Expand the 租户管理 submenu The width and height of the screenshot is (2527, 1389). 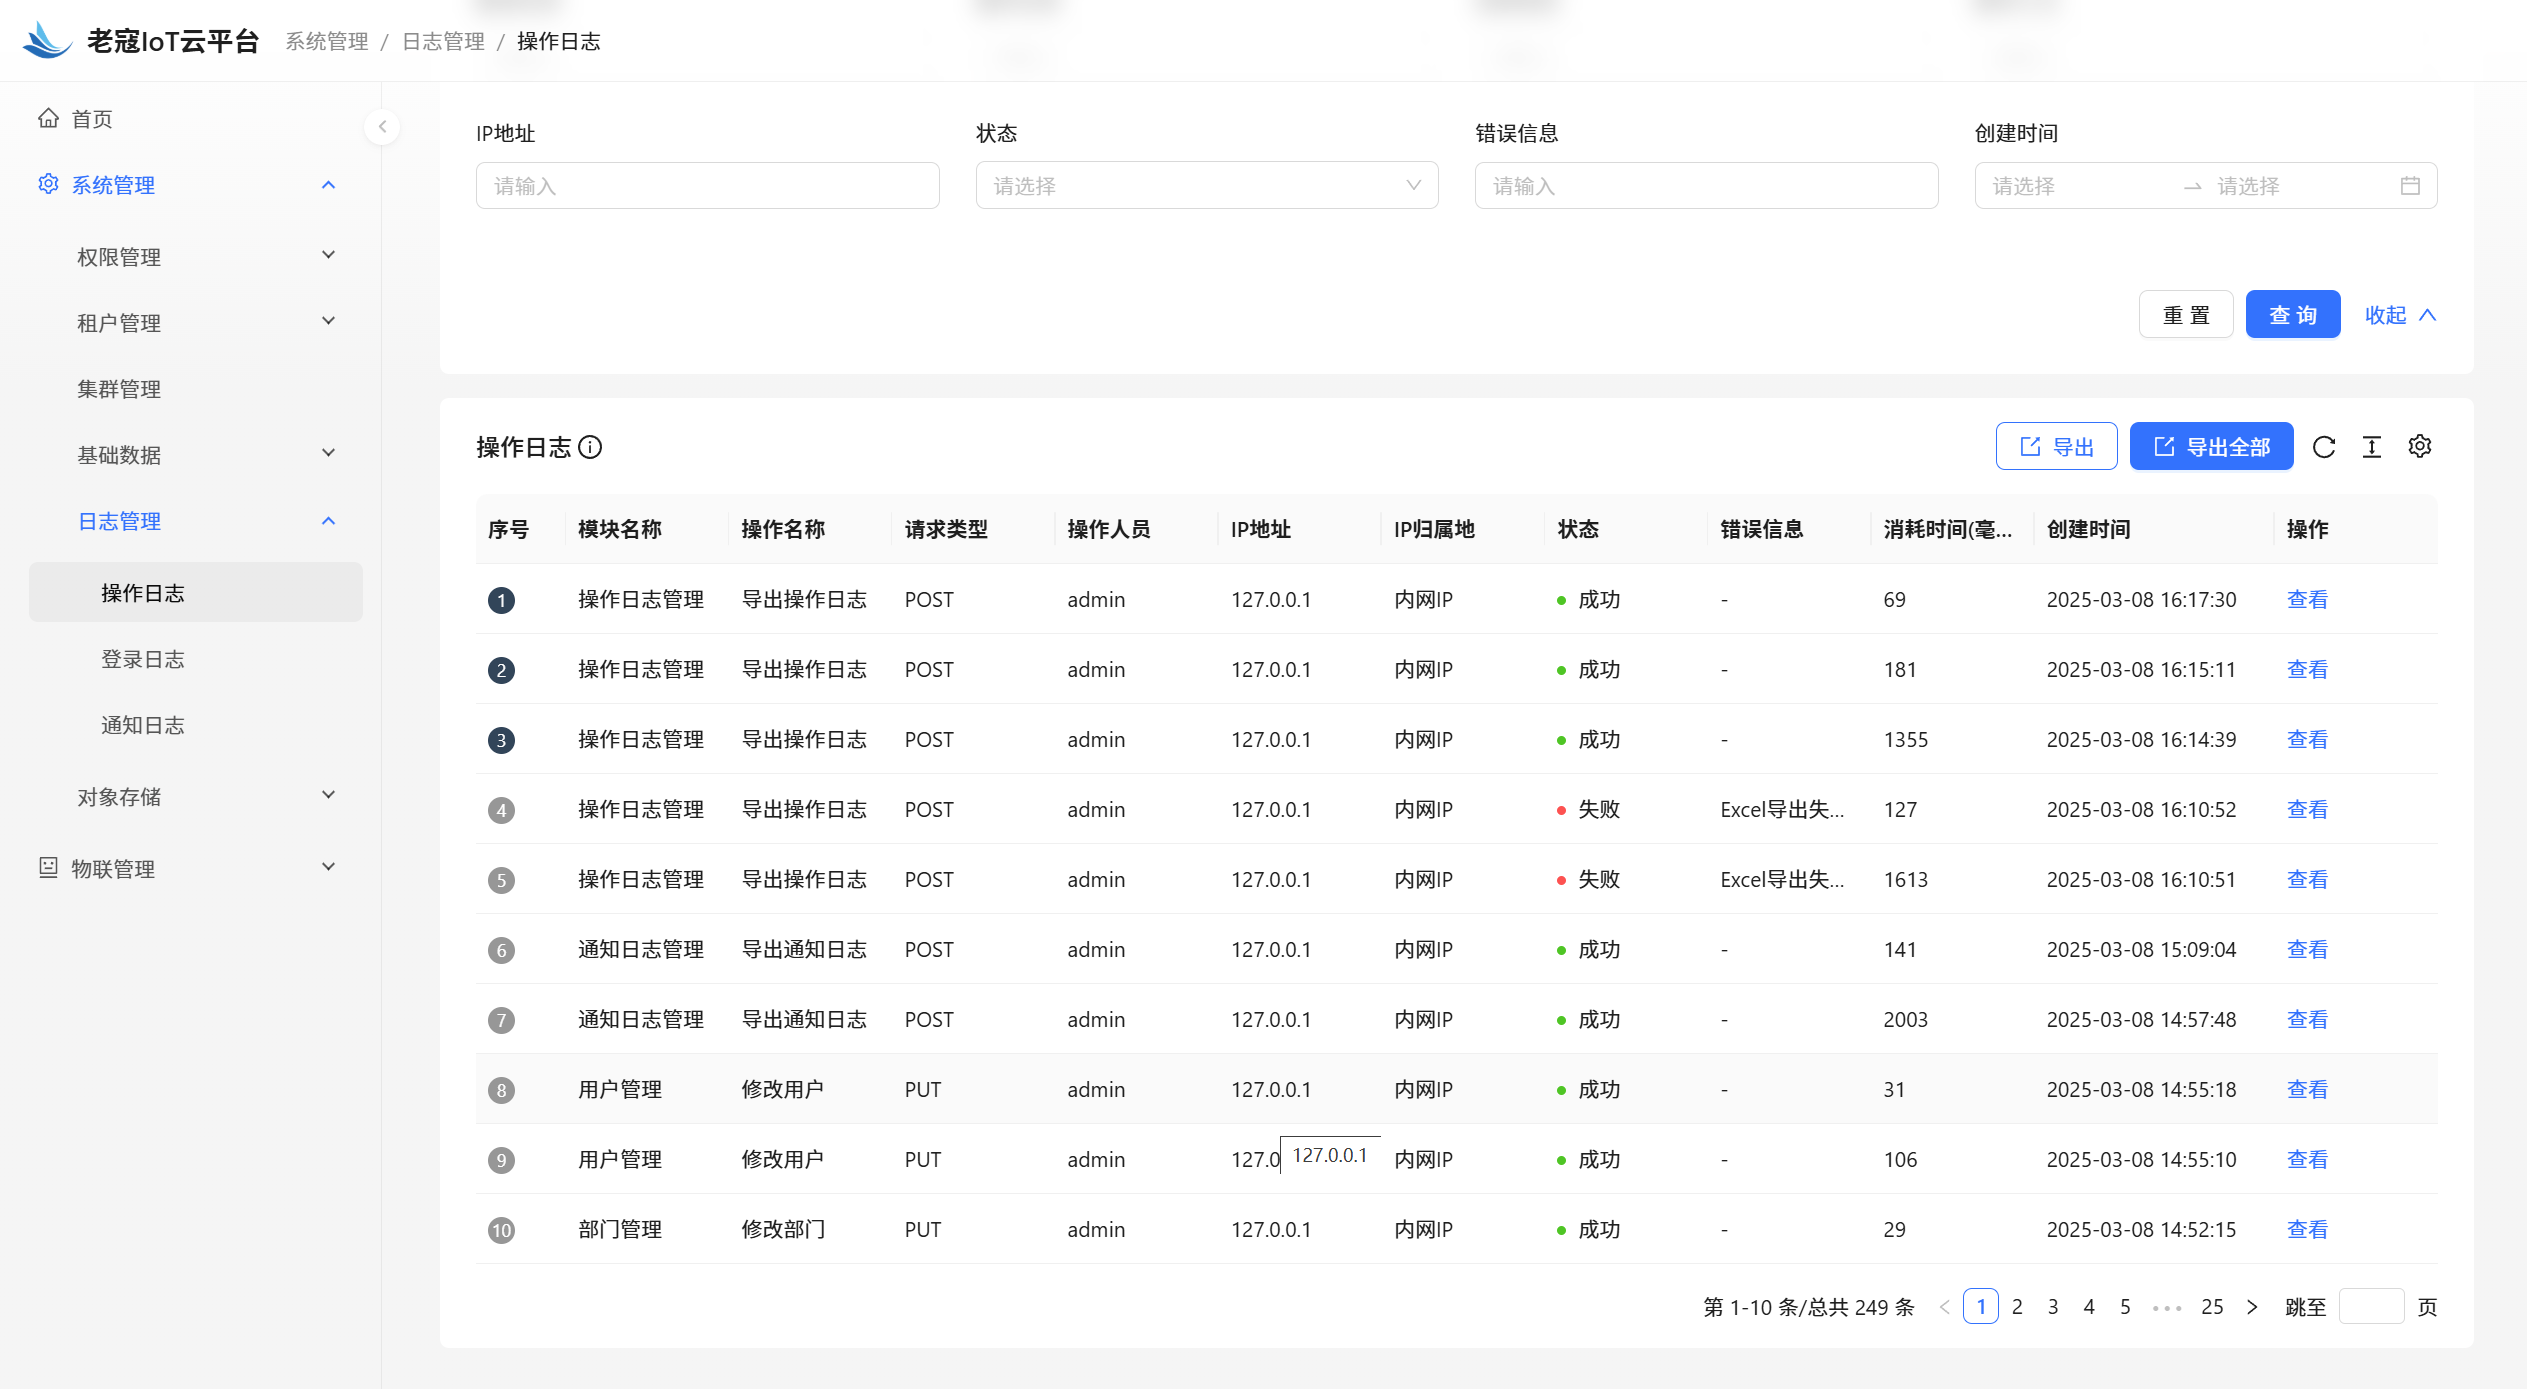pos(328,322)
